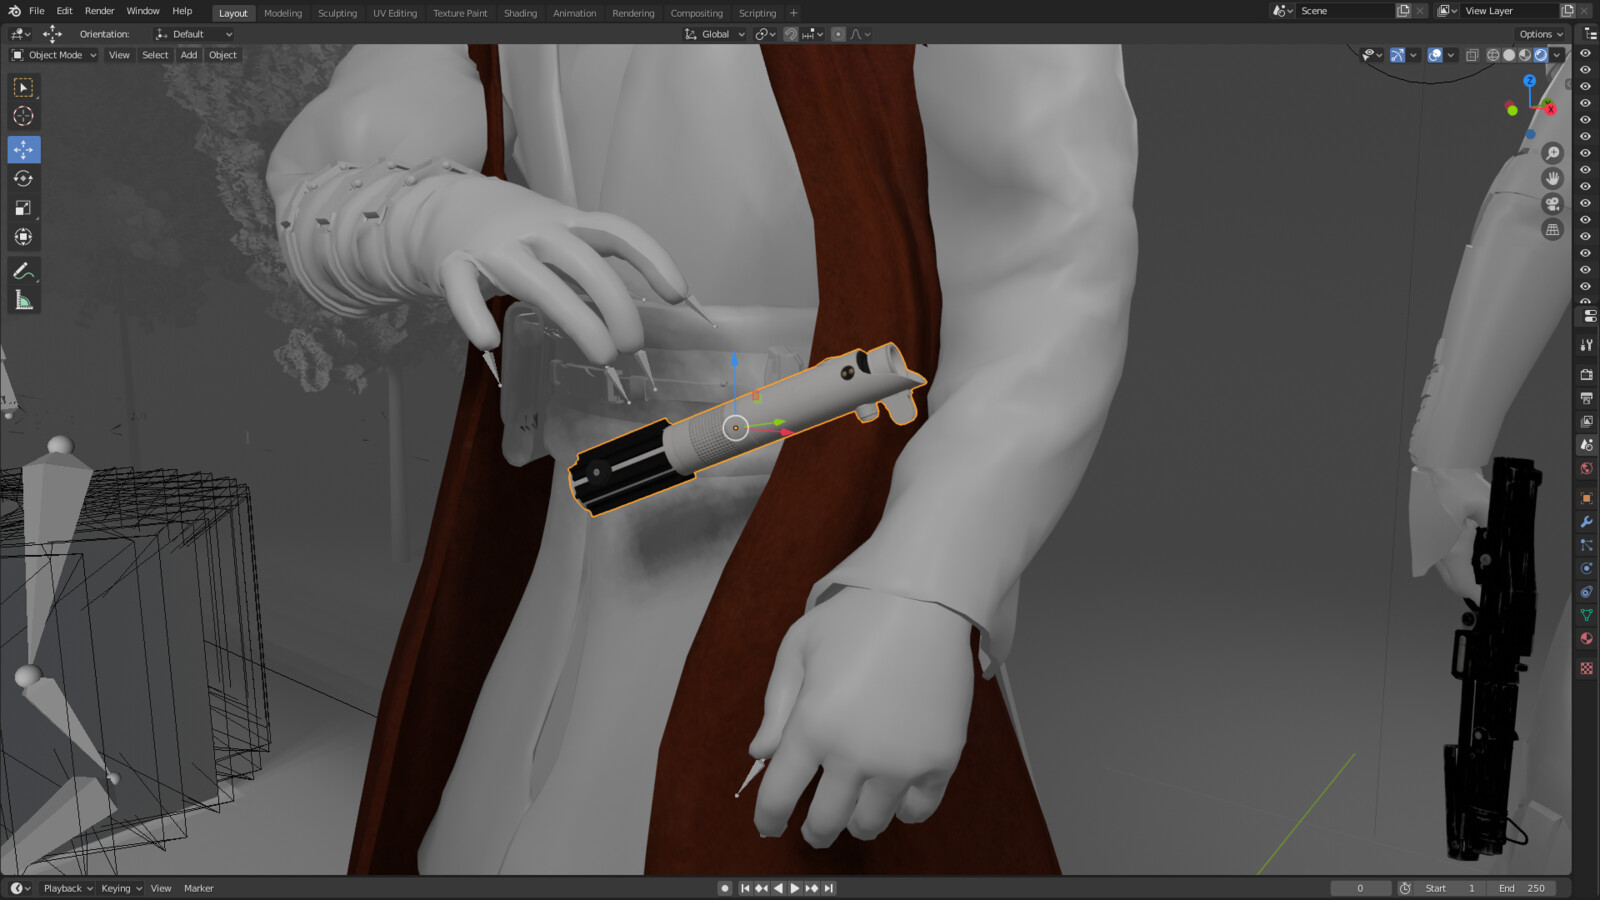Viewport: 1600px width, 900px height.
Task: Open the Orientation Default dropdown
Action: (x=195, y=34)
